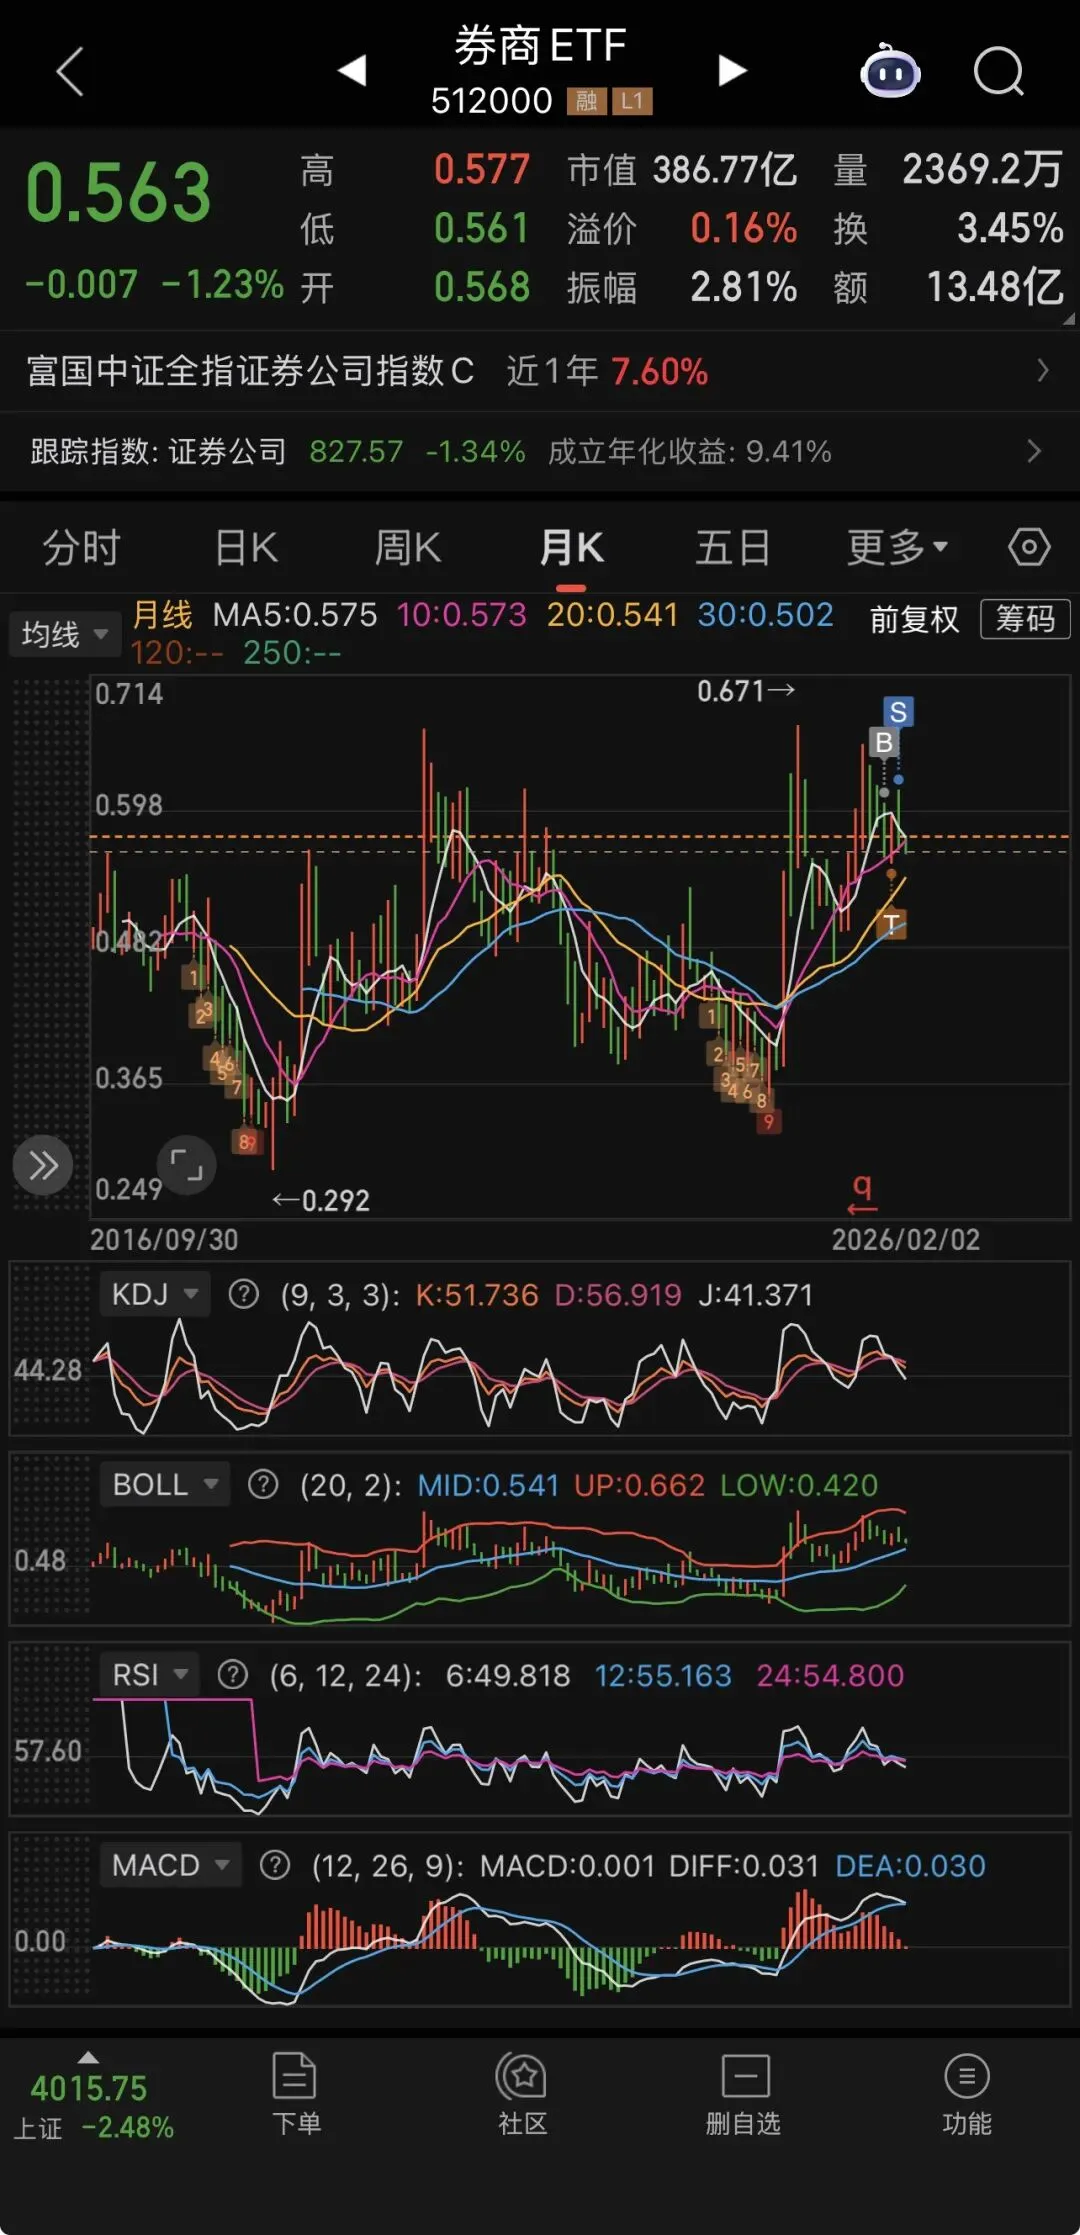Tap the 下单 order icon
The height and width of the screenshot is (2235, 1080).
[x=295, y=2092]
